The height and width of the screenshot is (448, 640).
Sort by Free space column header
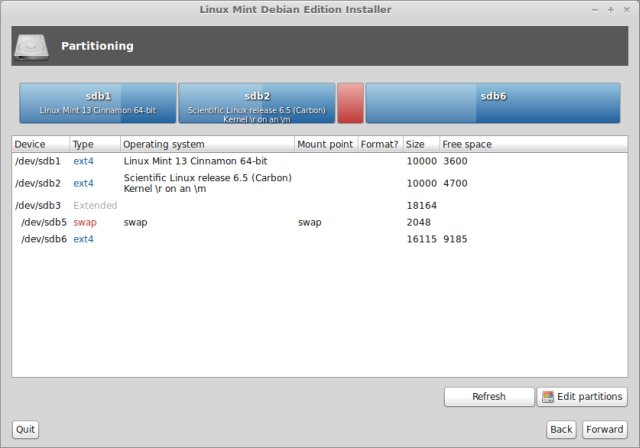point(533,144)
